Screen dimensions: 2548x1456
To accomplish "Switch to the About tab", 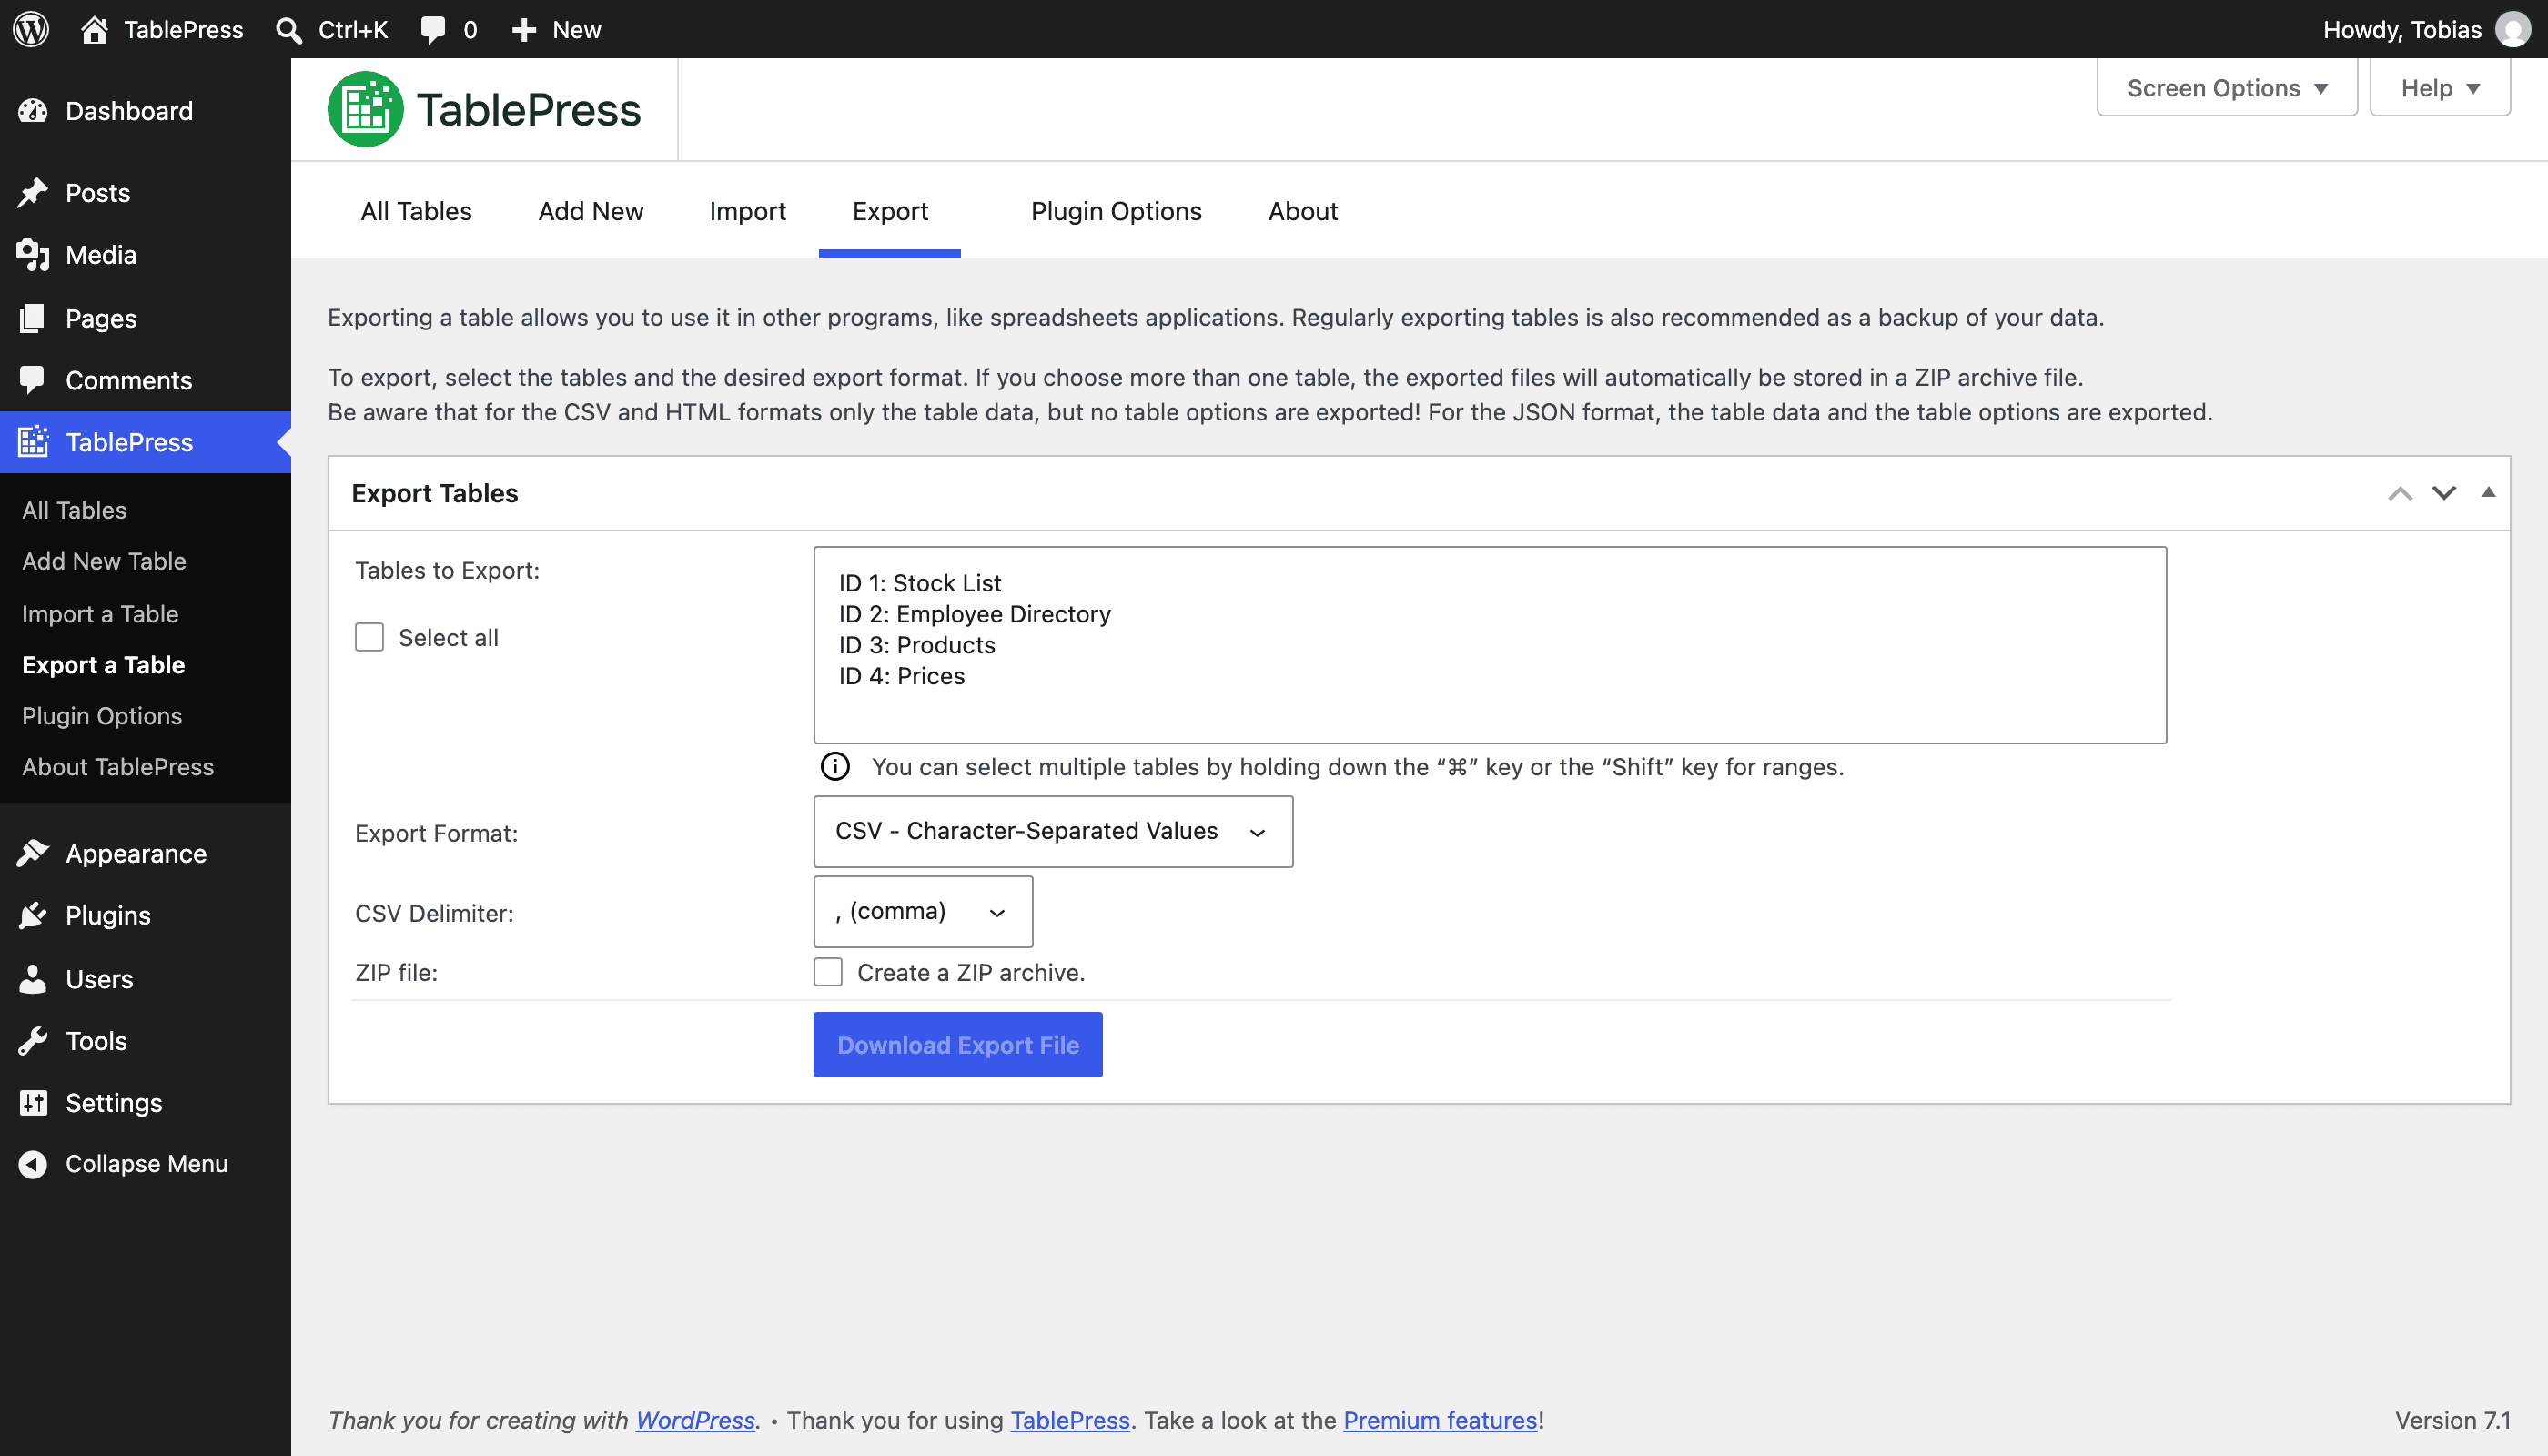I will (1303, 211).
